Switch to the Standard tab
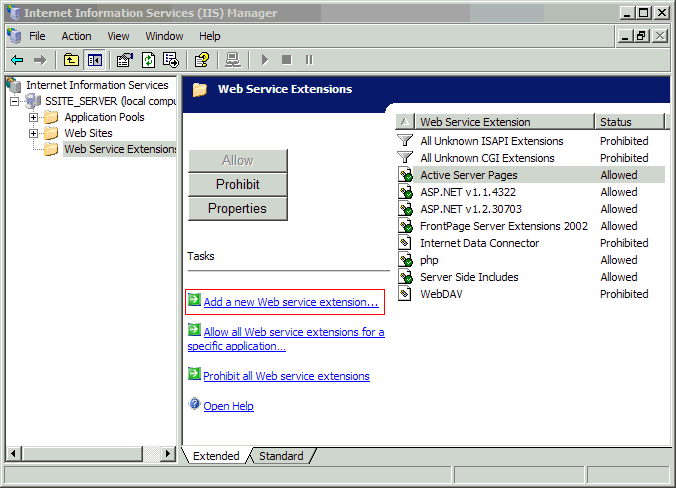This screenshot has height=488, width=676. pyautogui.click(x=281, y=456)
